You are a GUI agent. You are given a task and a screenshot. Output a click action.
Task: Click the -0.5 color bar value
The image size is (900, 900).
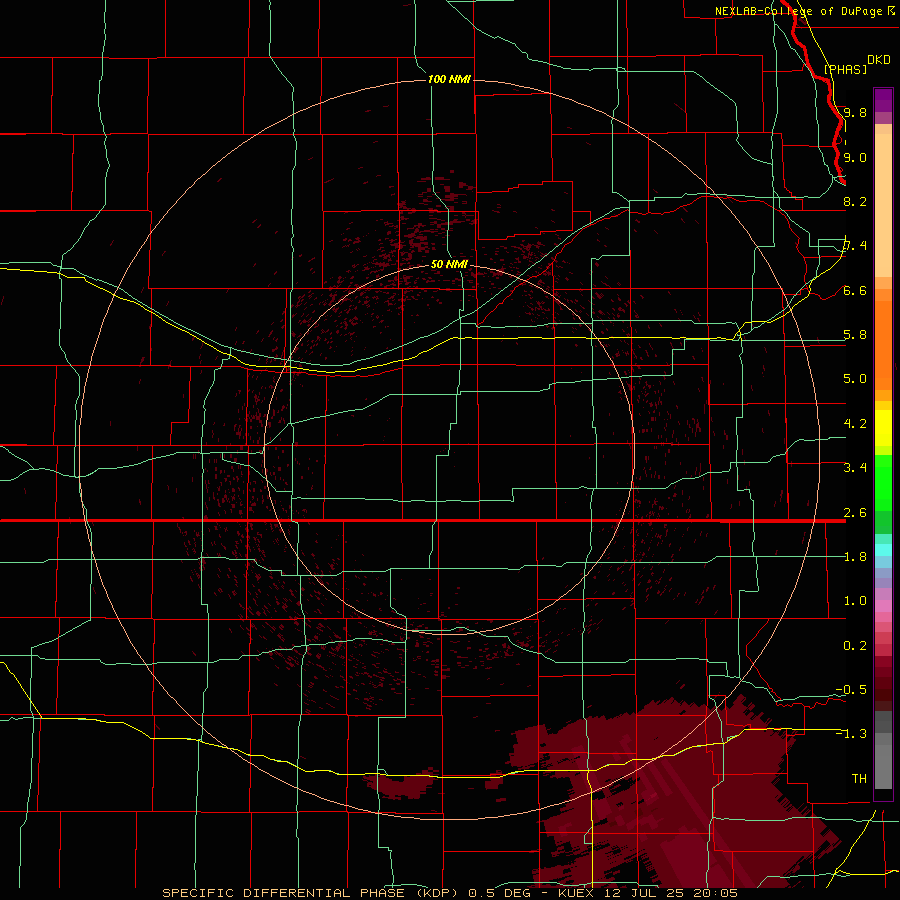point(851,690)
